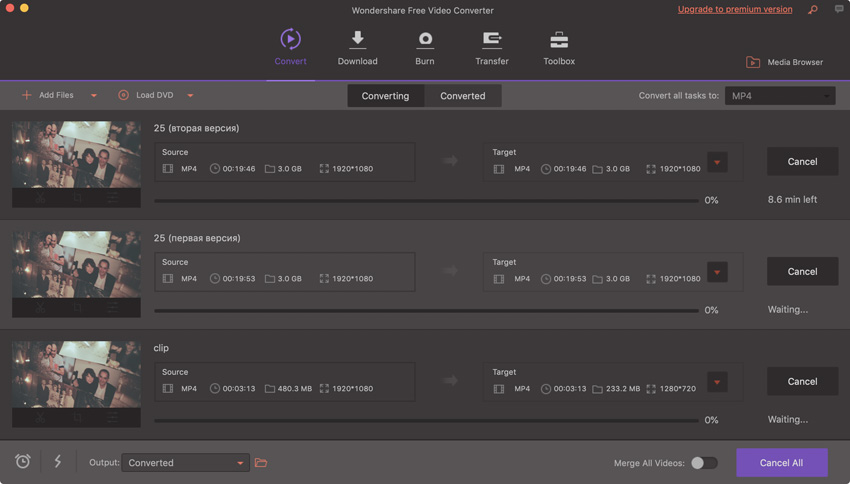The image size is (850, 484).
Task: Switch to the Converted tab
Action: click(x=463, y=96)
